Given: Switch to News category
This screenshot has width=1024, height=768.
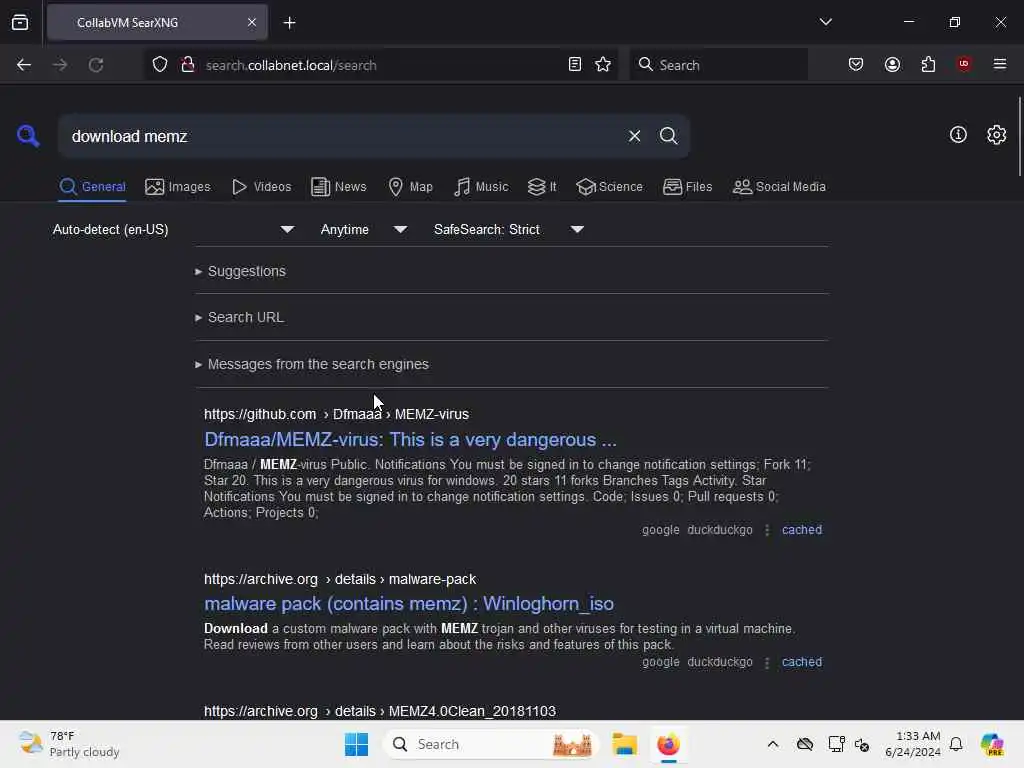Looking at the screenshot, I should click(x=338, y=187).
